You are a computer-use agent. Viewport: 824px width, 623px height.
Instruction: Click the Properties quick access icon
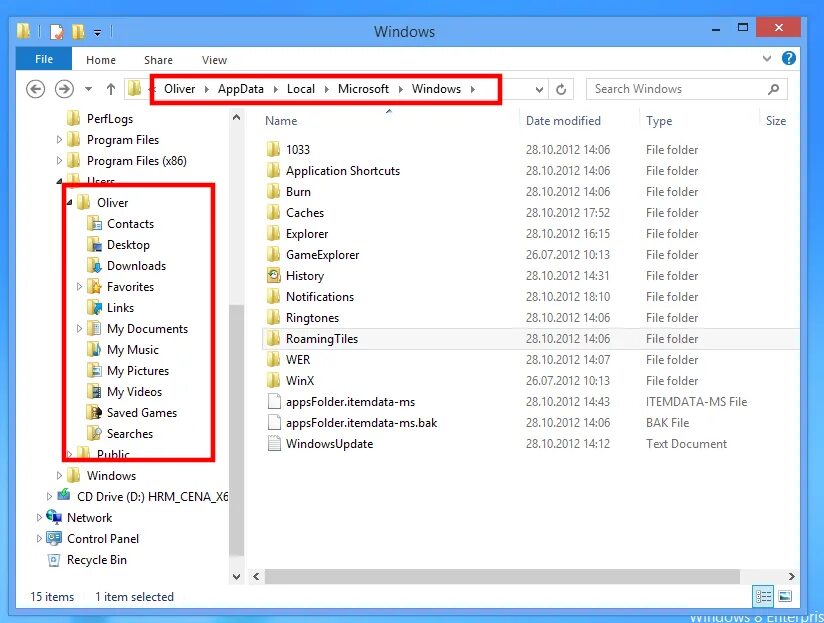(x=56, y=32)
